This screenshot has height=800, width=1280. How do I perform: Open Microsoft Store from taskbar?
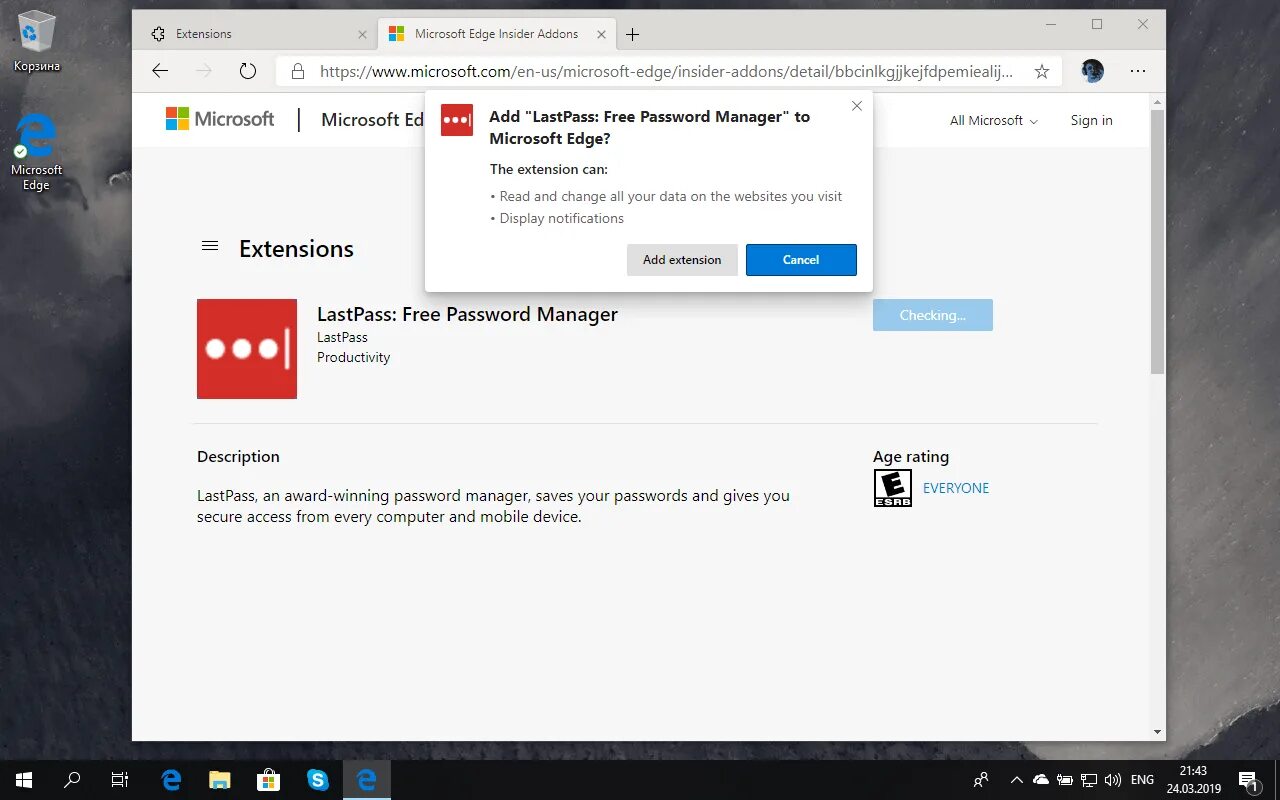coord(268,780)
